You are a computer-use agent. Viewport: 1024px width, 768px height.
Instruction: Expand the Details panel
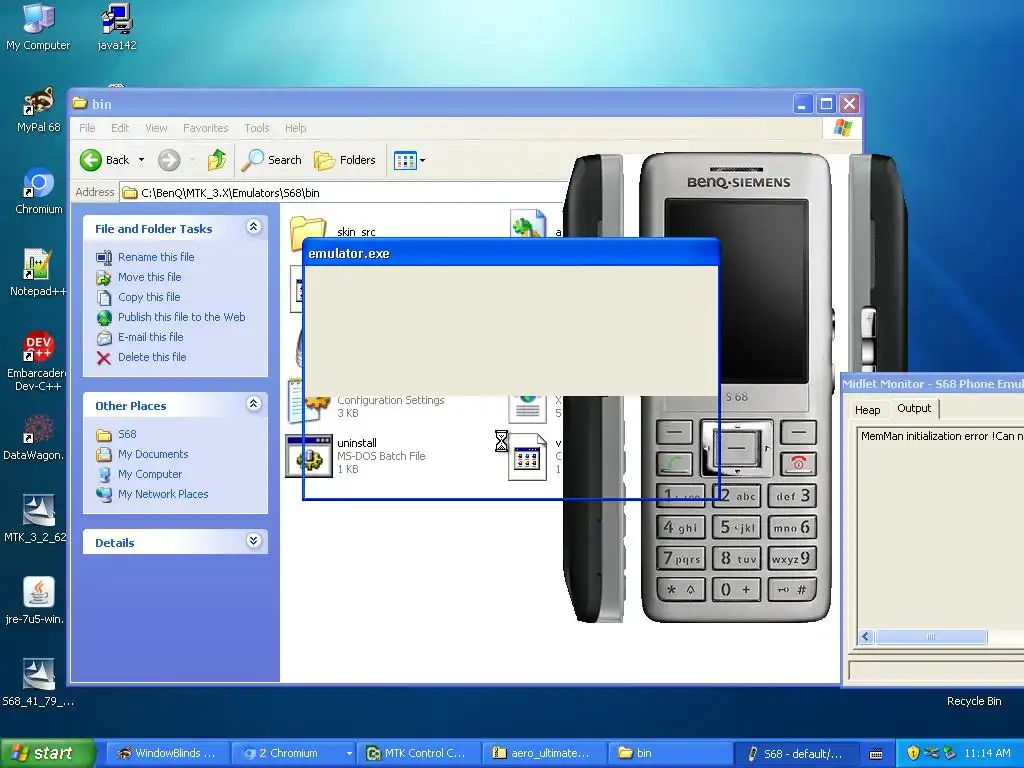(254, 541)
